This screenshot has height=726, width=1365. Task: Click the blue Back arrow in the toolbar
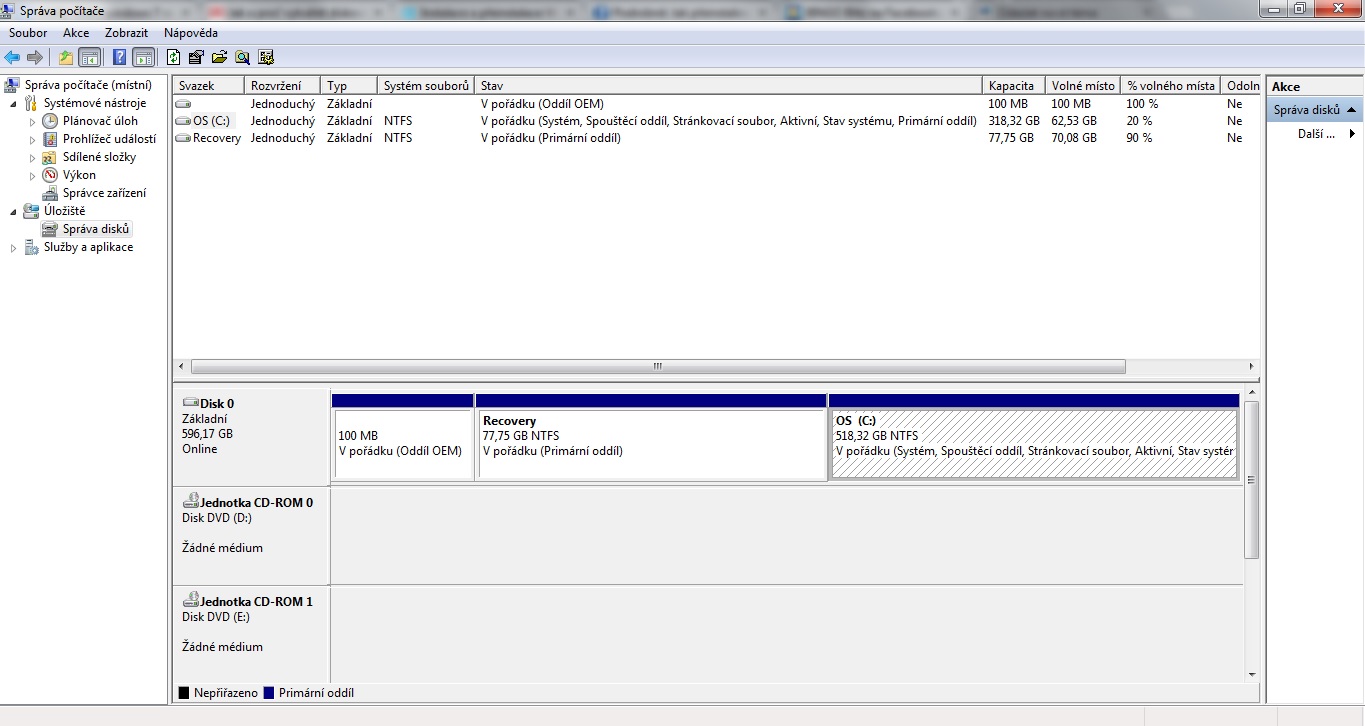click(12, 57)
